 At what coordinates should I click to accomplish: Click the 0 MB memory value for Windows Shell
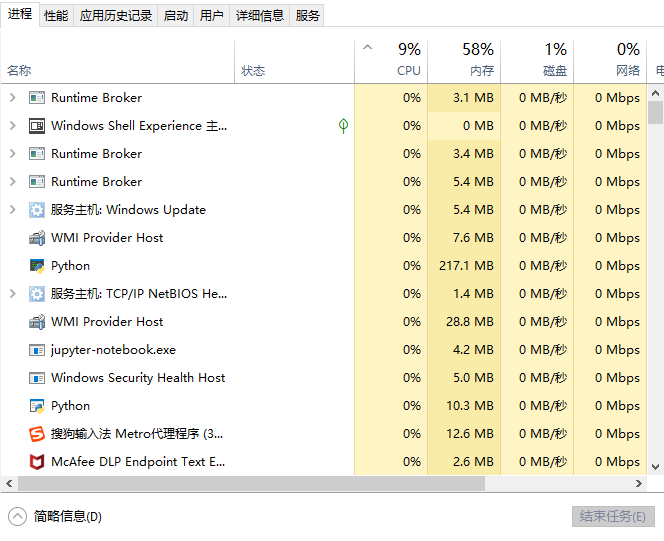coord(478,126)
